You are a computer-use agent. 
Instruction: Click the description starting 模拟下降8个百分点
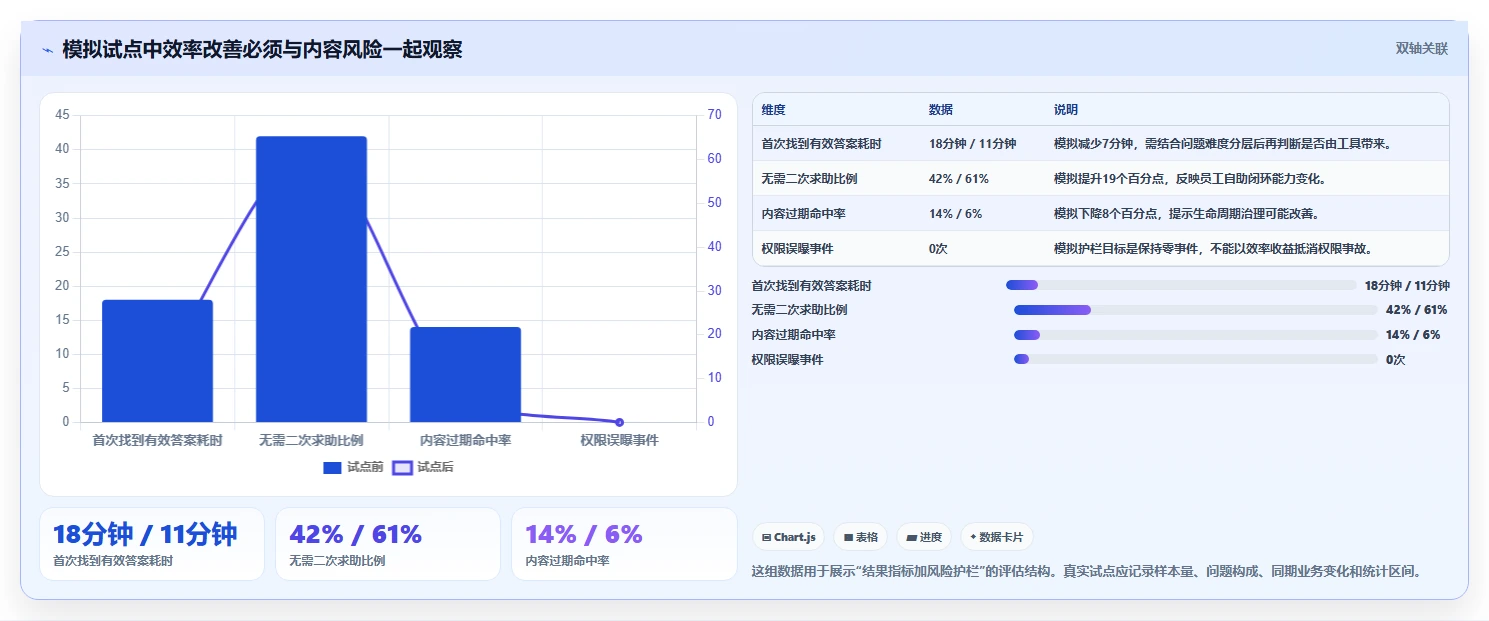1186,214
